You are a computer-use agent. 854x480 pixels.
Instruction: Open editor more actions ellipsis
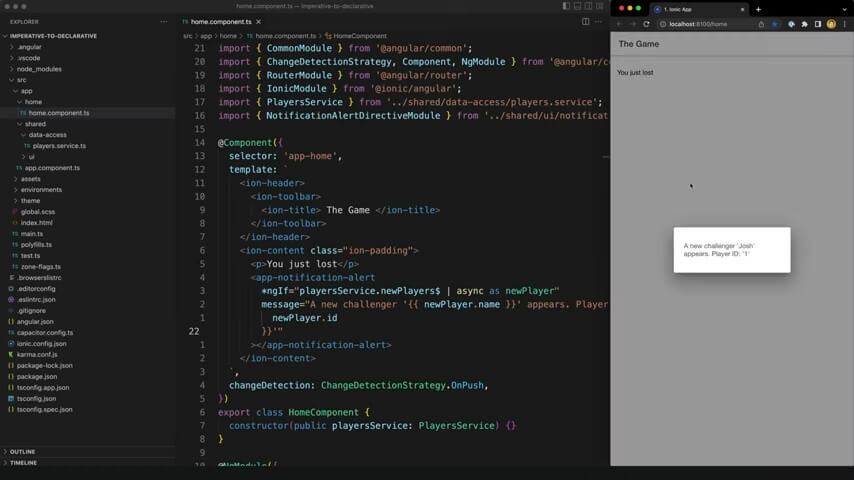(x=599, y=22)
